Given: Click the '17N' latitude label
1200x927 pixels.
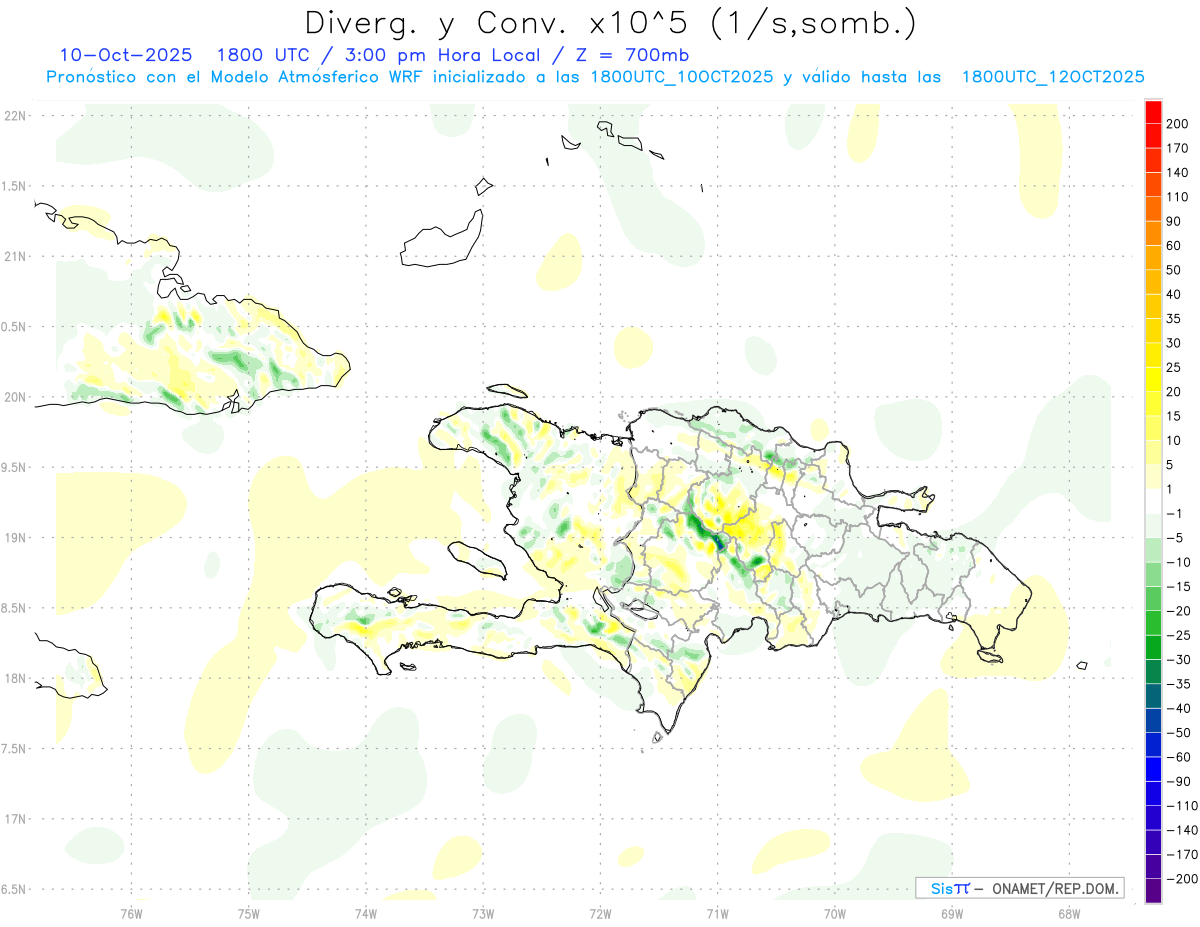Looking at the screenshot, I should tap(15, 819).
